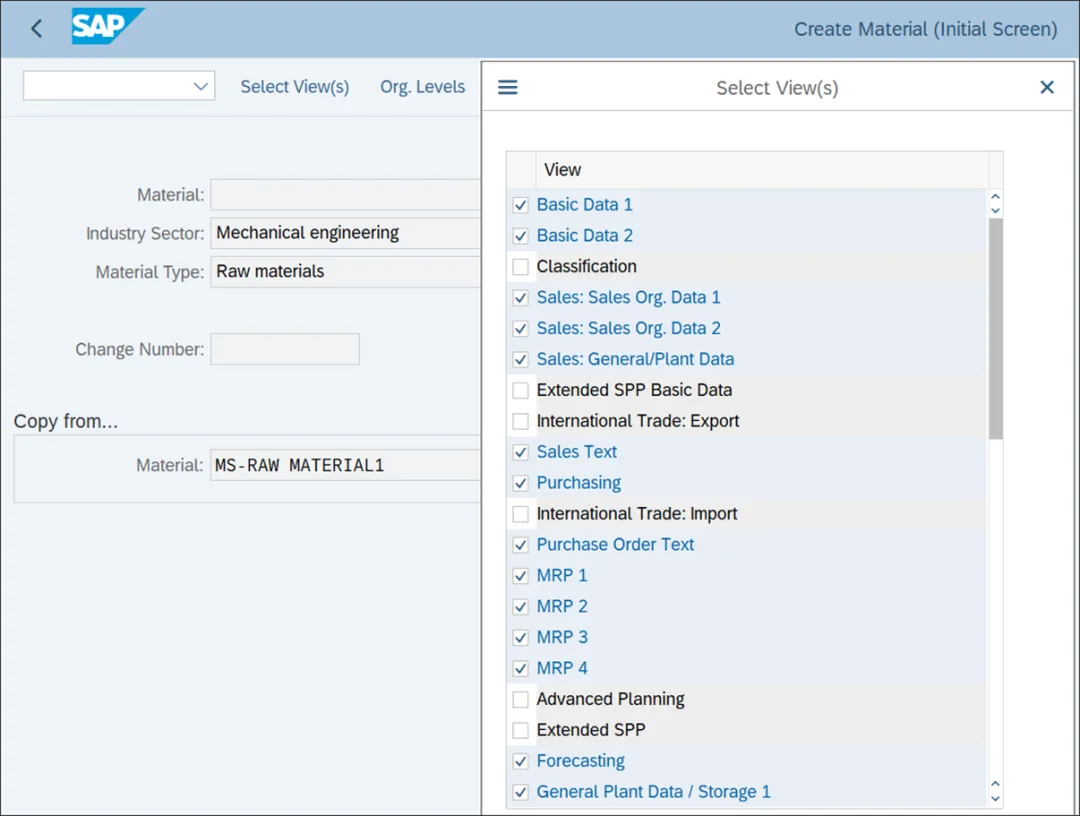Click the Change Number input field
The height and width of the screenshot is (816, 1080).
coord(285,349)
